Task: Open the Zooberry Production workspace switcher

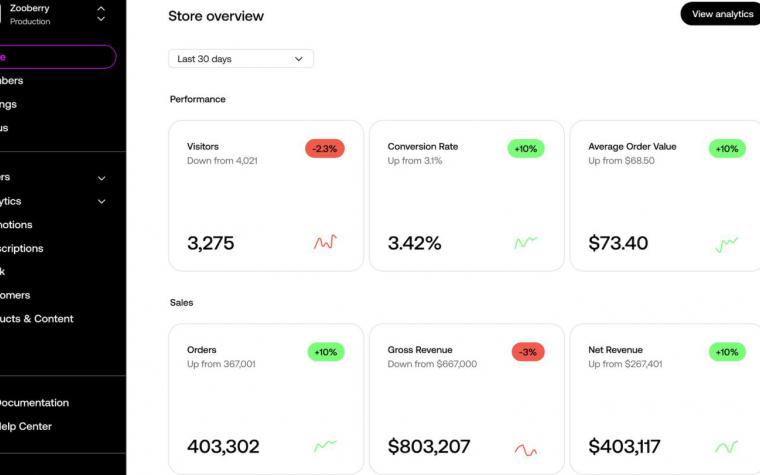Action: point(101,14)
